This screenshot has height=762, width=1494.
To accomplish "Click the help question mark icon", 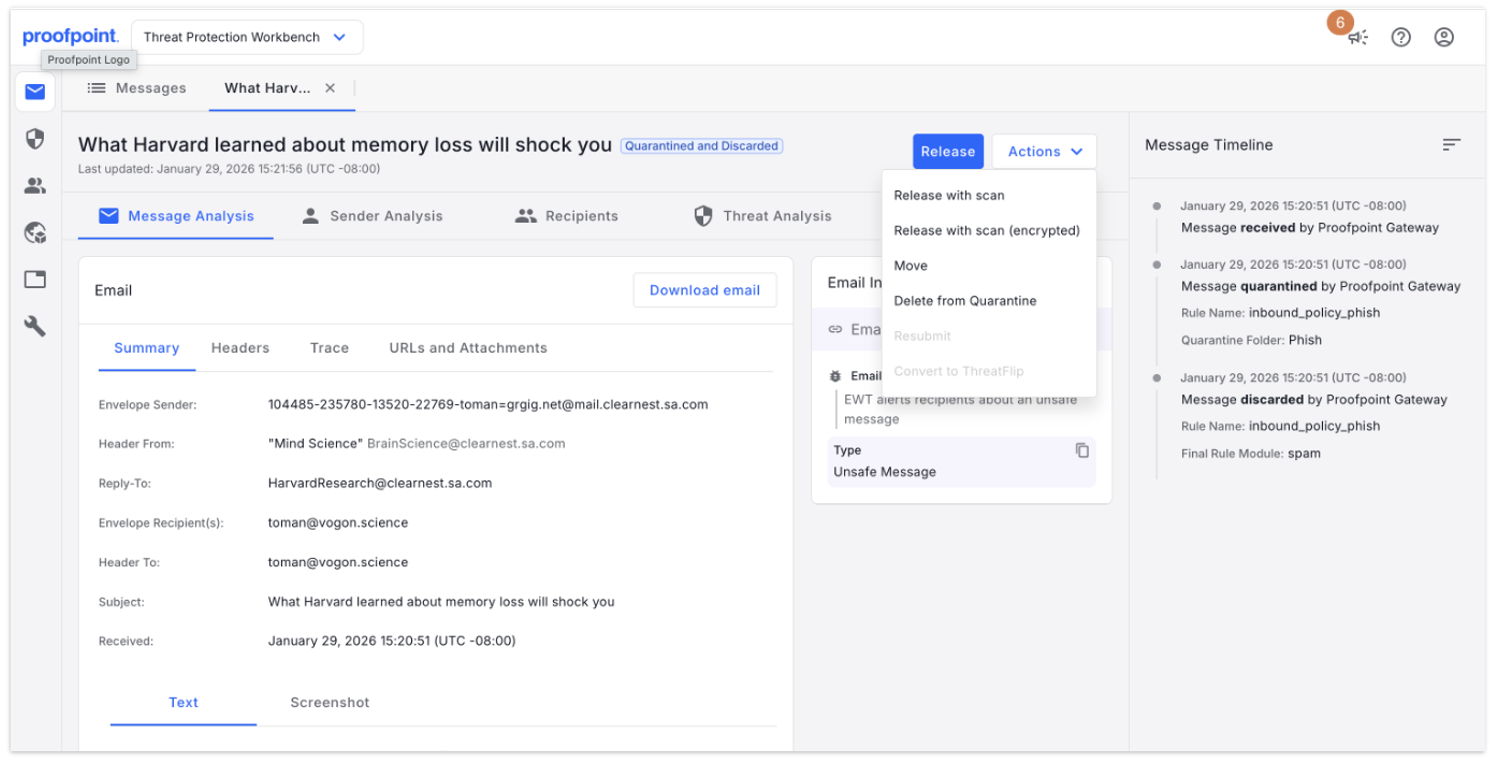I will click(x=1401, y=37).
